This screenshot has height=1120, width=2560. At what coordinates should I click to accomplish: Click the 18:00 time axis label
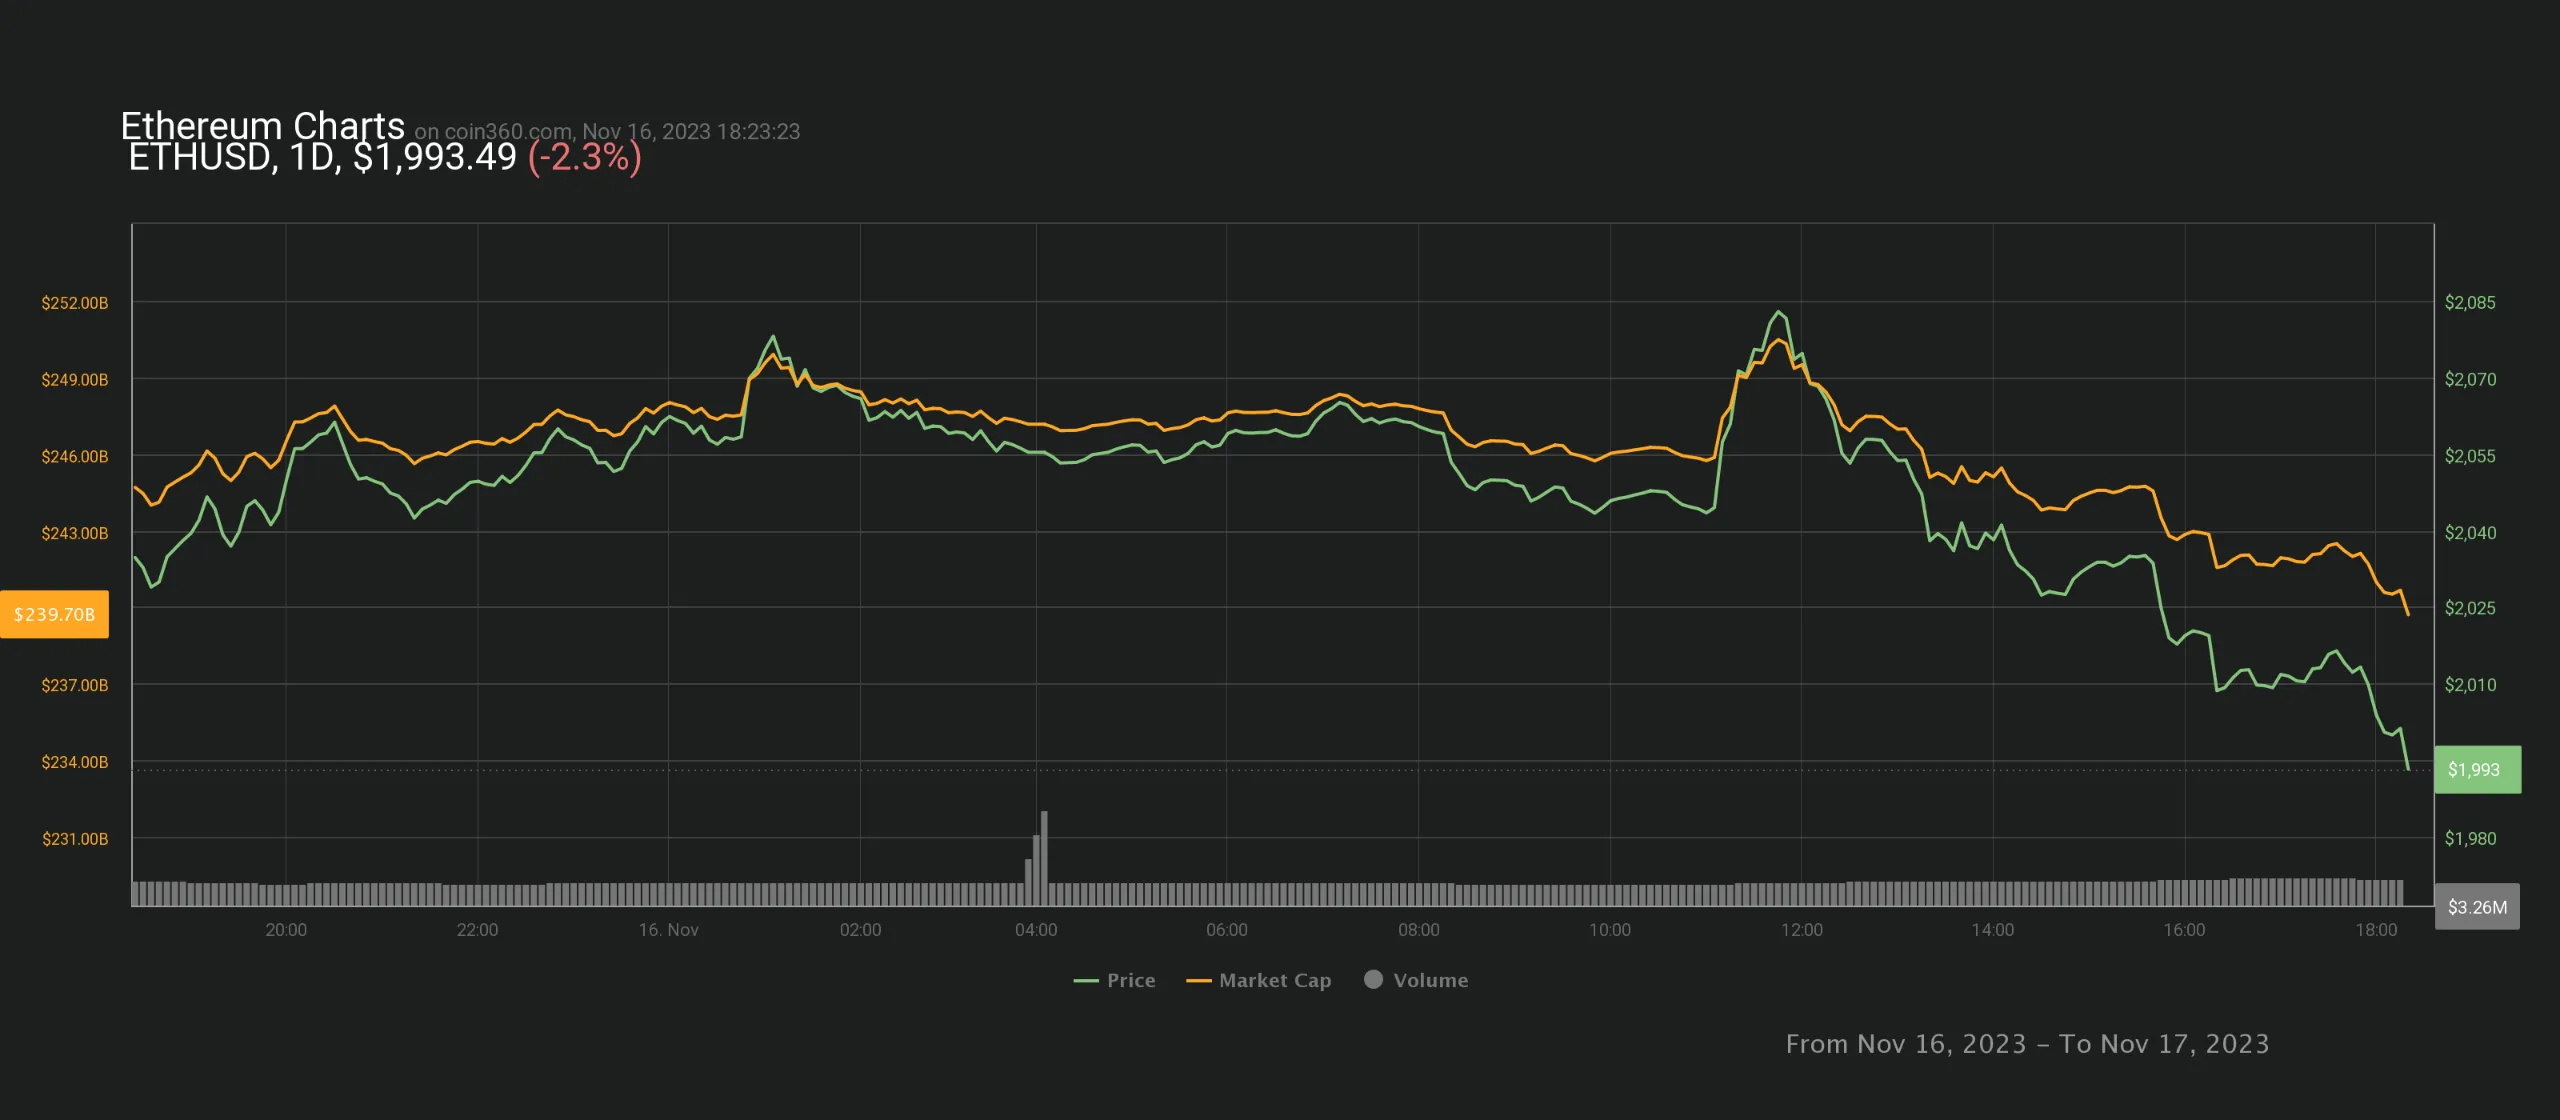pos(2376,930)
